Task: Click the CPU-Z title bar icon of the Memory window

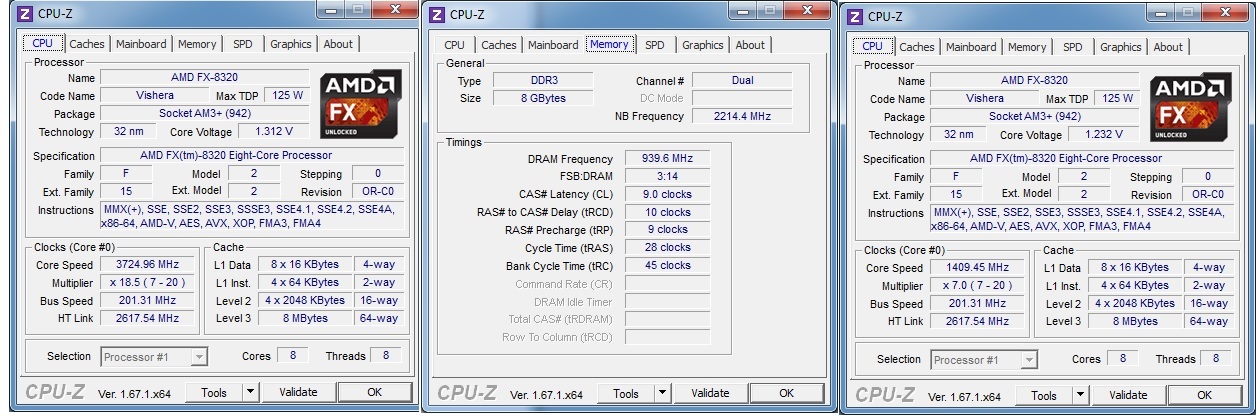Action: [x=436, y=14]
